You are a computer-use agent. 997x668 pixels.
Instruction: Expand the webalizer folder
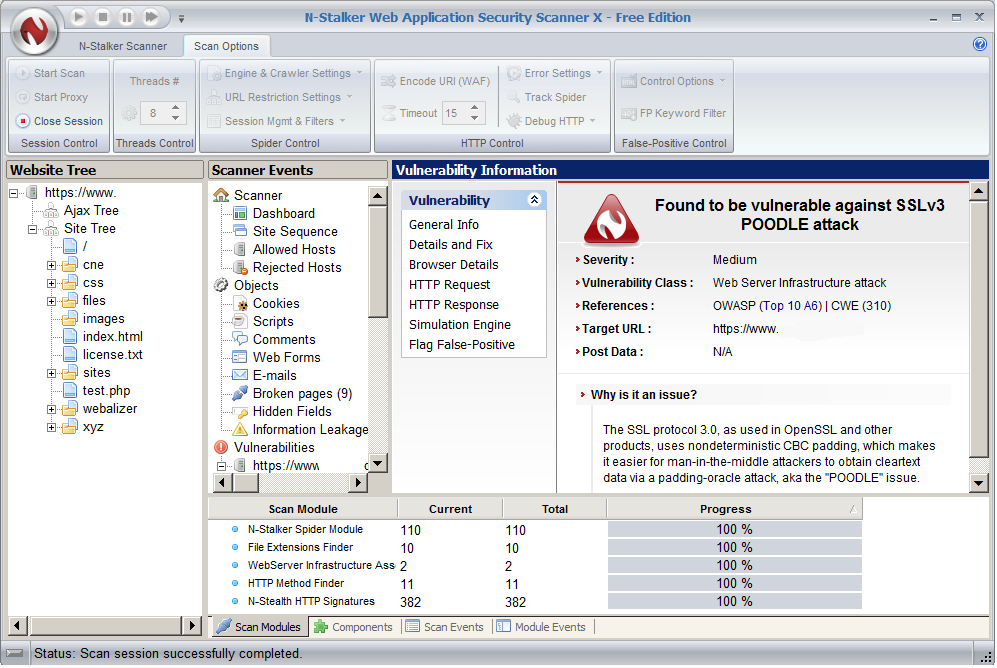click(x=52, y=410)
